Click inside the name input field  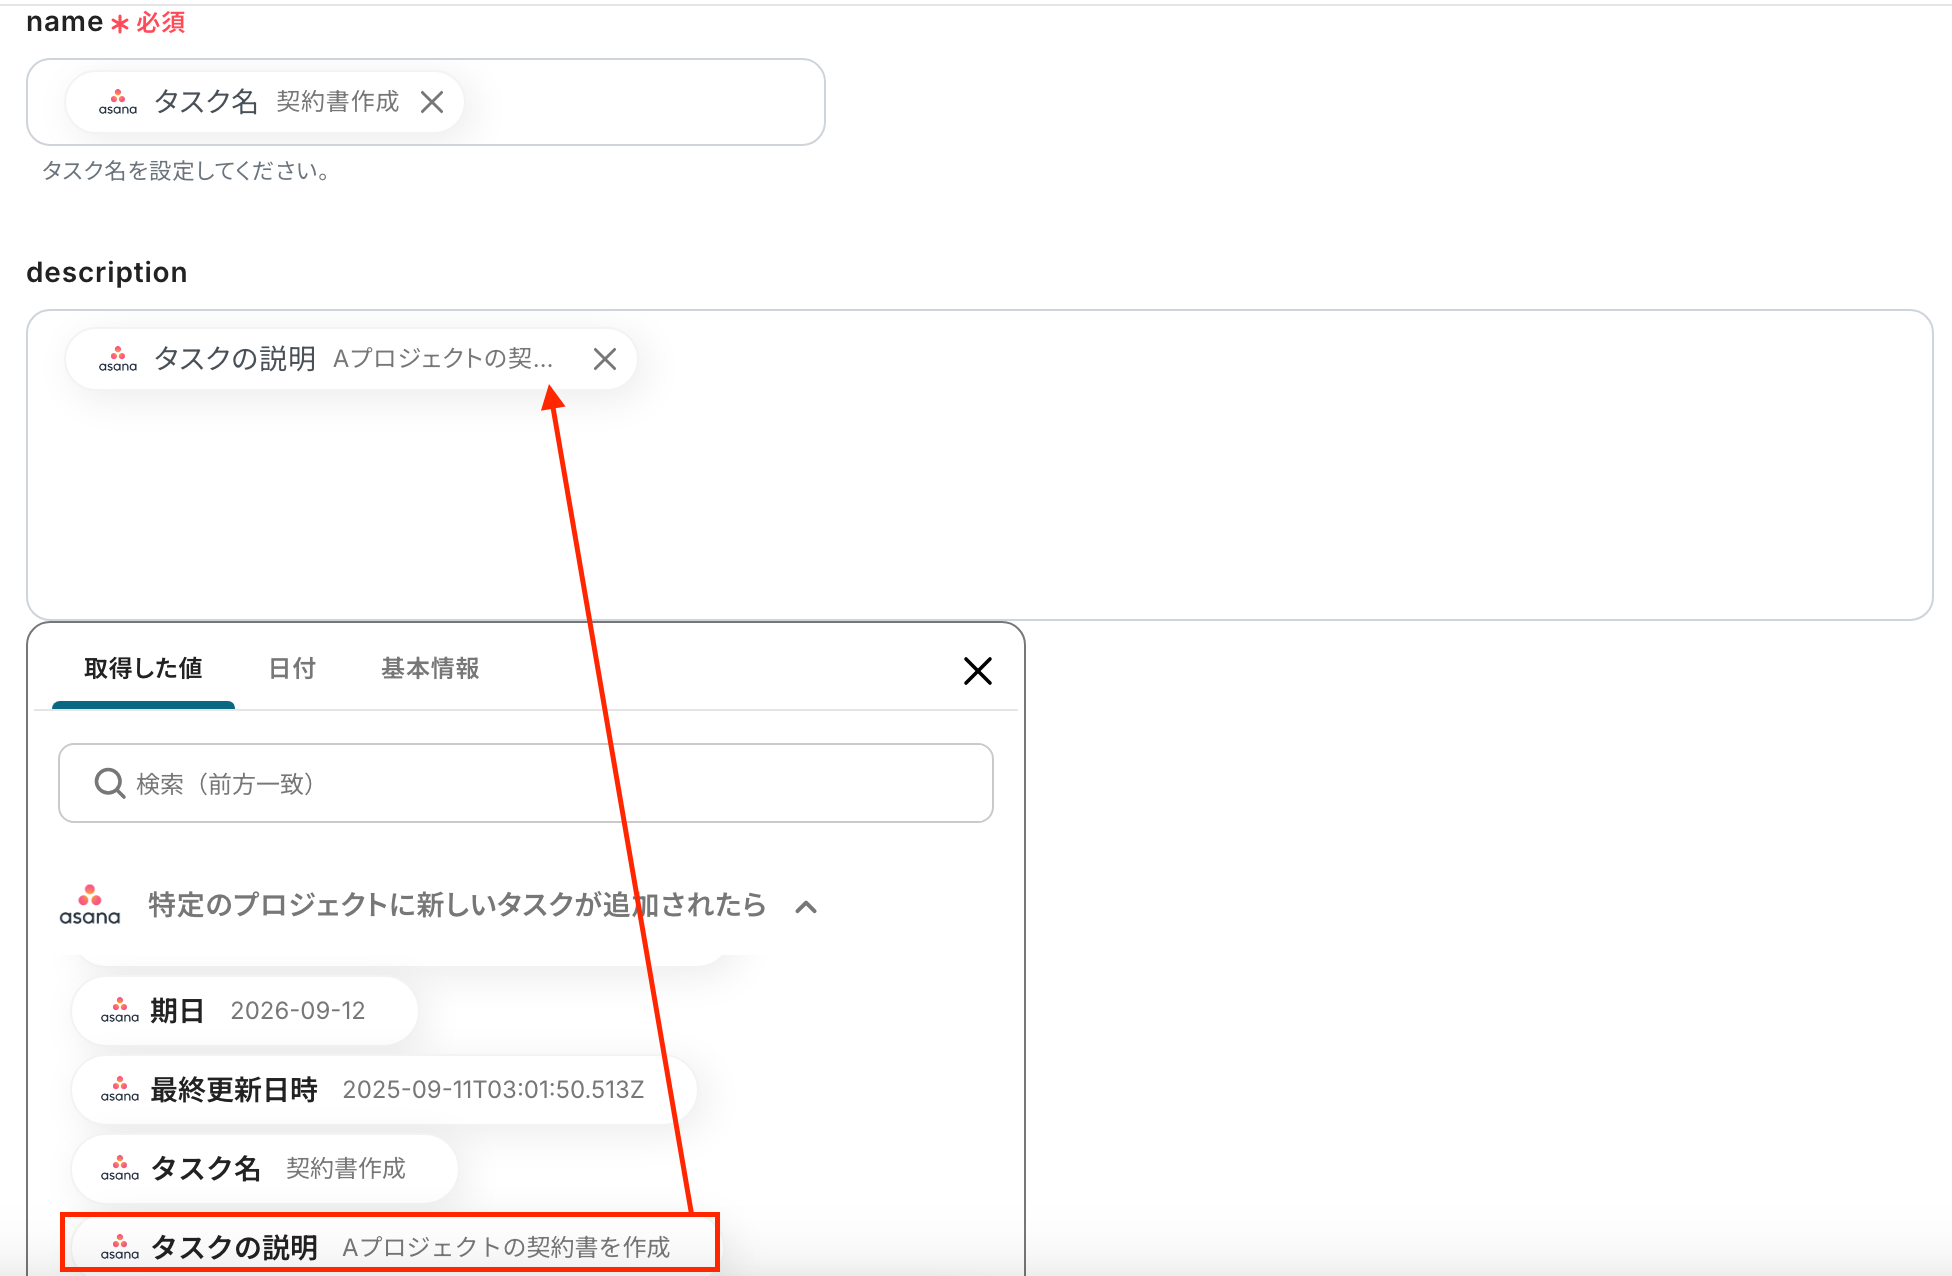click(640, 102)
